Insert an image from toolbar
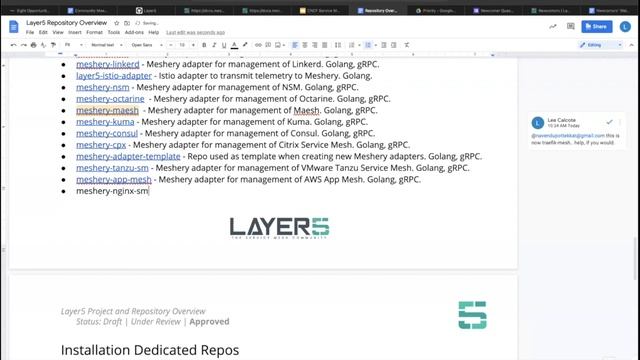Viewport: 640px width, 360px height. 278,45
